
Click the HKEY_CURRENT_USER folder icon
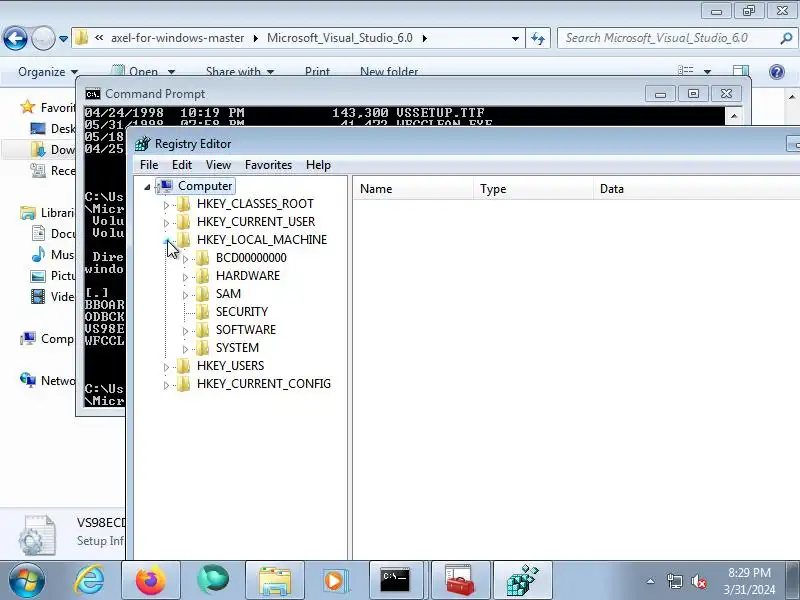tap(183, 222)
